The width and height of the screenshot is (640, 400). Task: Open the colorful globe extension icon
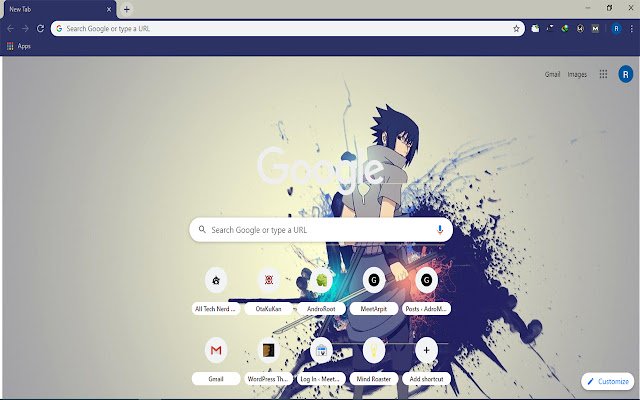pyautogui.click(x=565, y=29)
